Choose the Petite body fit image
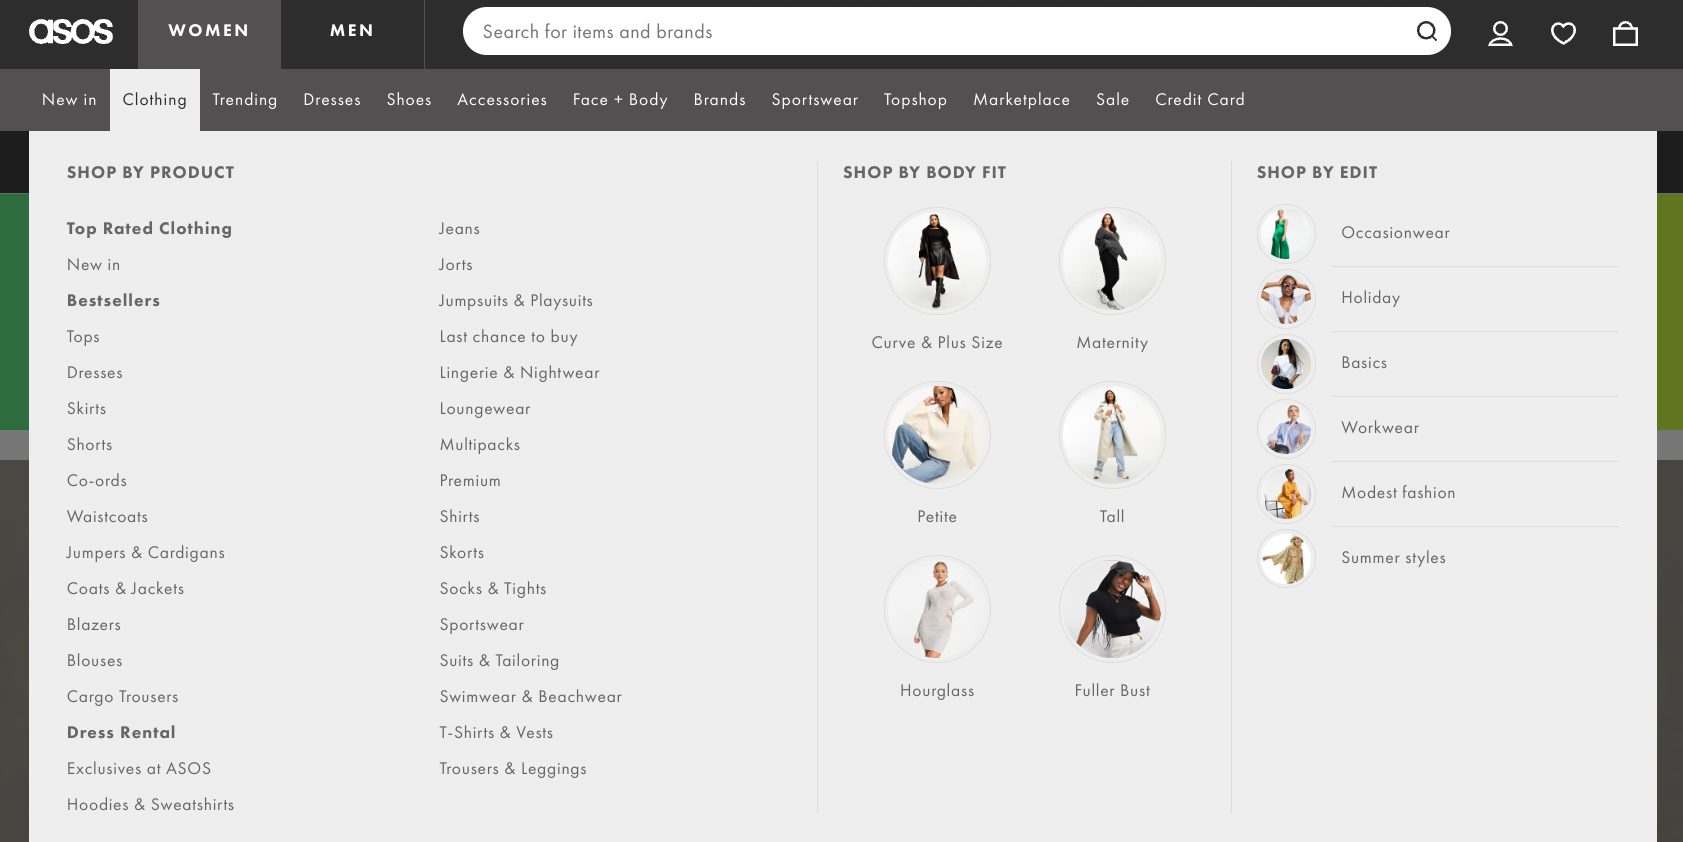The image size is (1683, 842). (937, 435)
